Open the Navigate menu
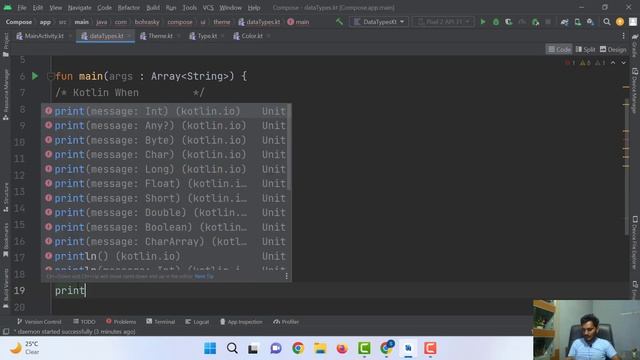Screen dimensions: 640x360 [79, 8]
